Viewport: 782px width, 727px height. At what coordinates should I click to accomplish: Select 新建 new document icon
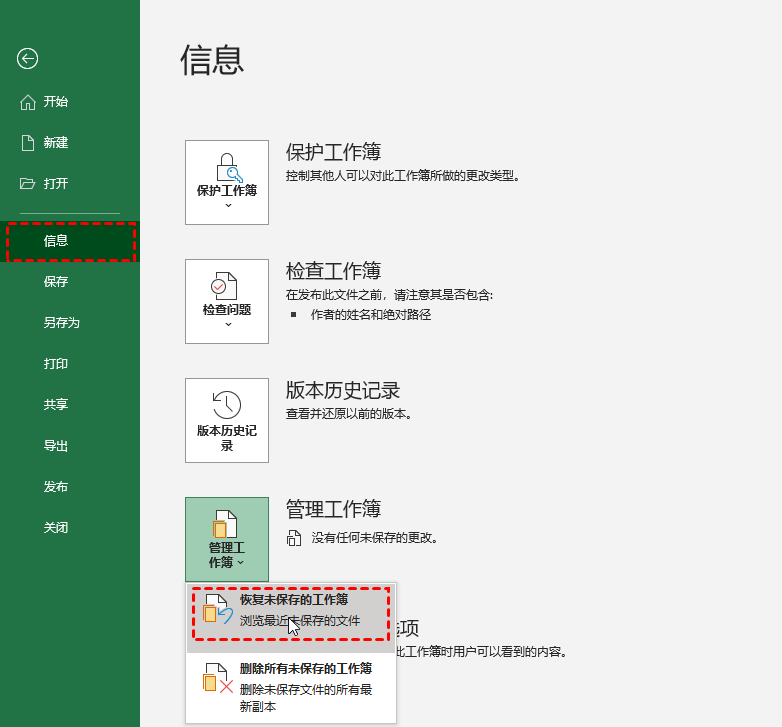(x=28, y=143)
